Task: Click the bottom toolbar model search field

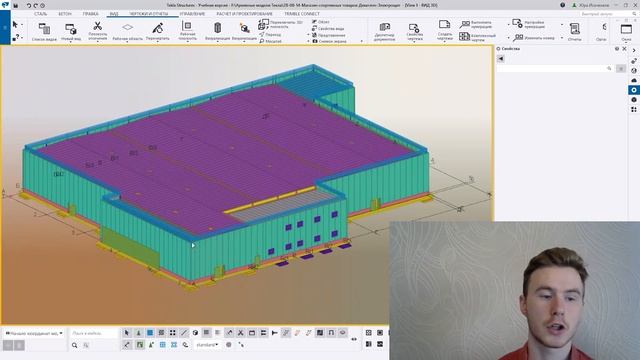Action: (94, 333)
